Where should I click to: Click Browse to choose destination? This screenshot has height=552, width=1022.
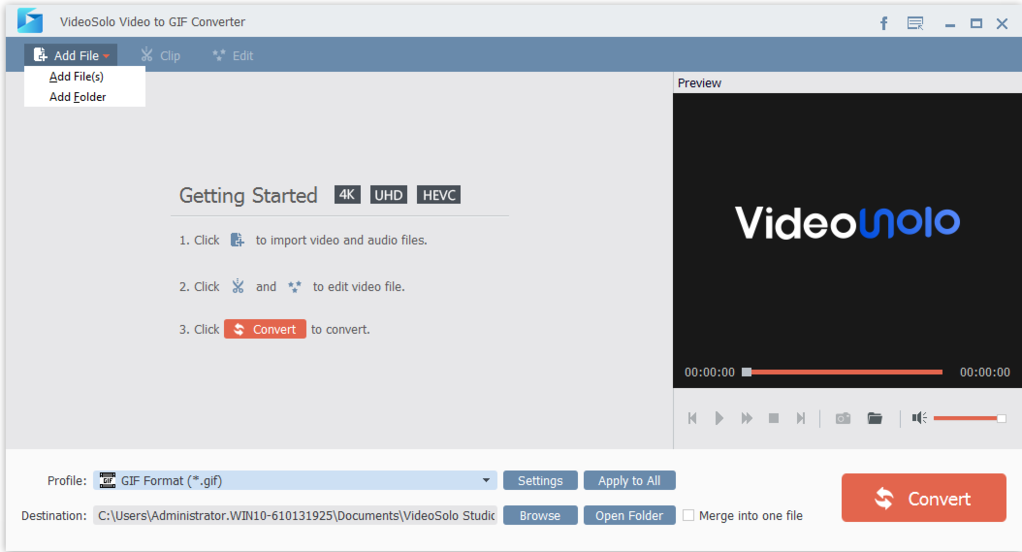[x=540, y=516]
